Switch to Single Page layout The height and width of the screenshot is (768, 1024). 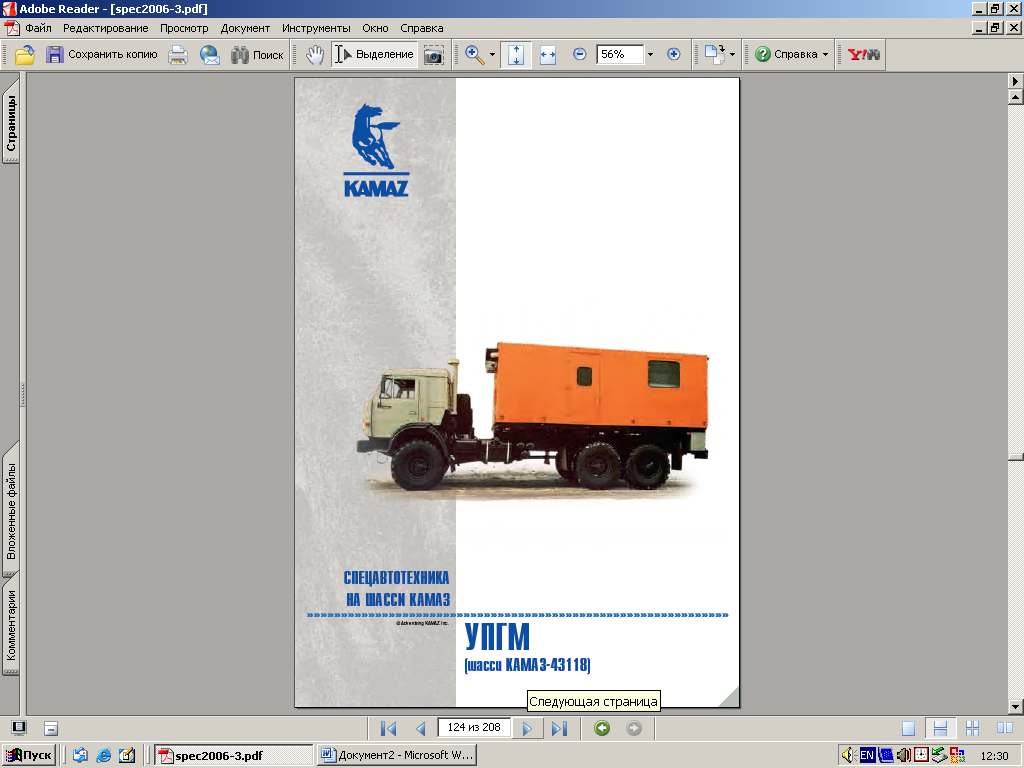[908, 728]
